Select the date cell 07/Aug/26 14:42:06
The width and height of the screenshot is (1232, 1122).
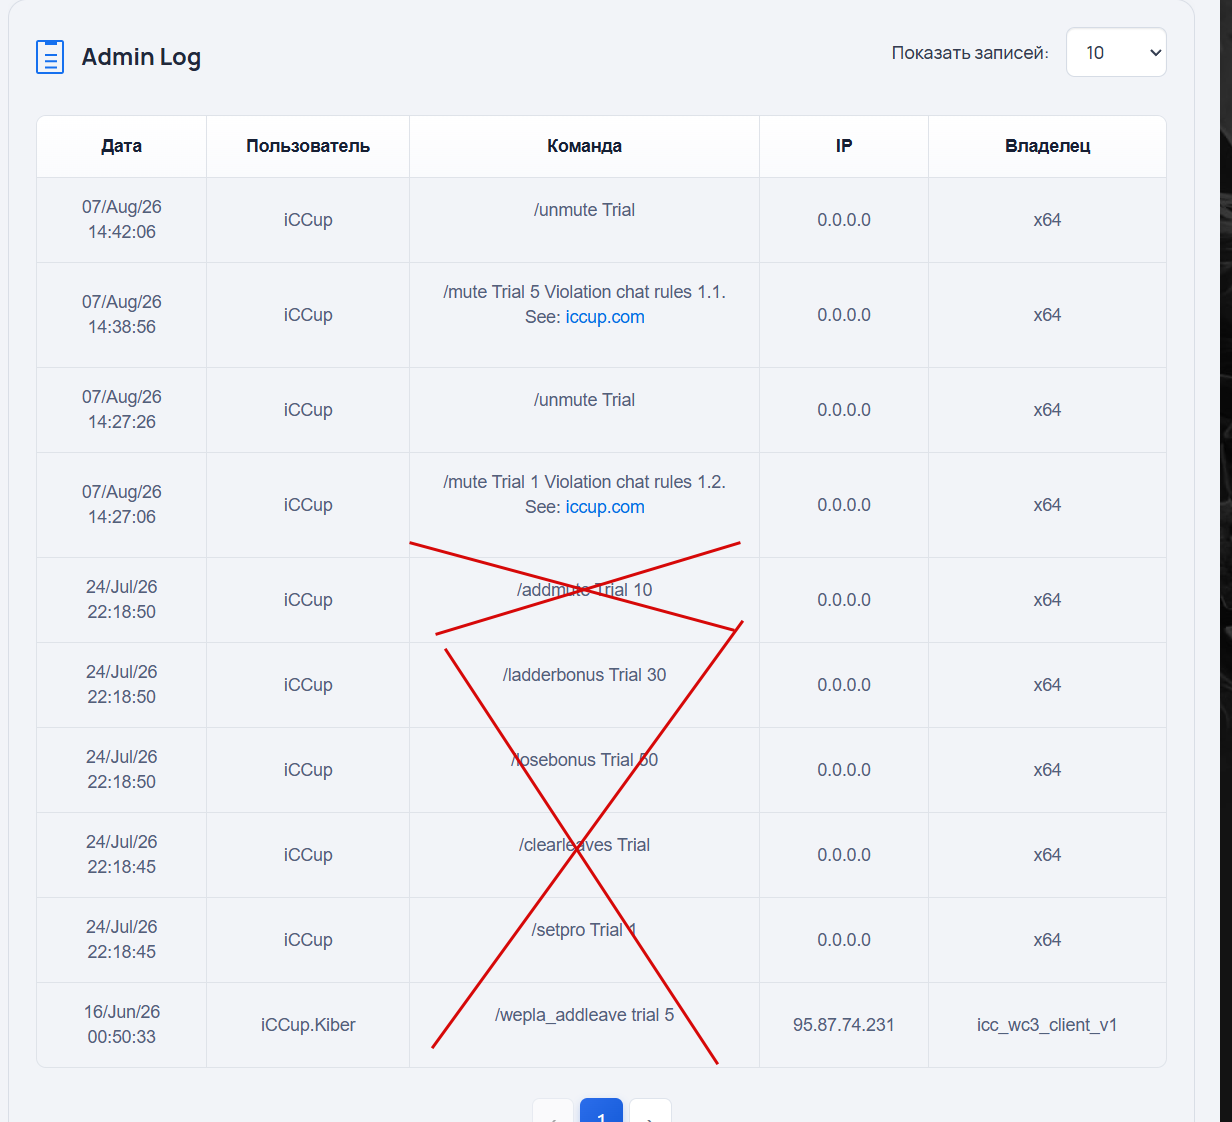point(122,219)
